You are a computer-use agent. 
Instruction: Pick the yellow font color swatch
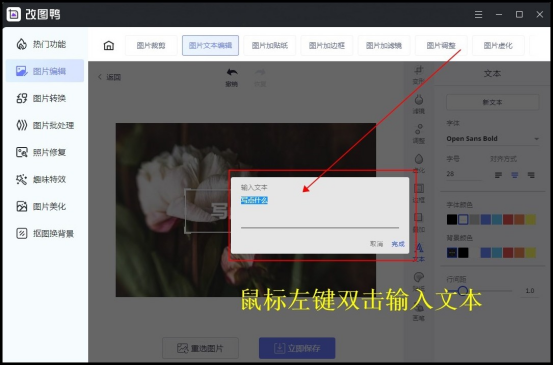[531, 219]
